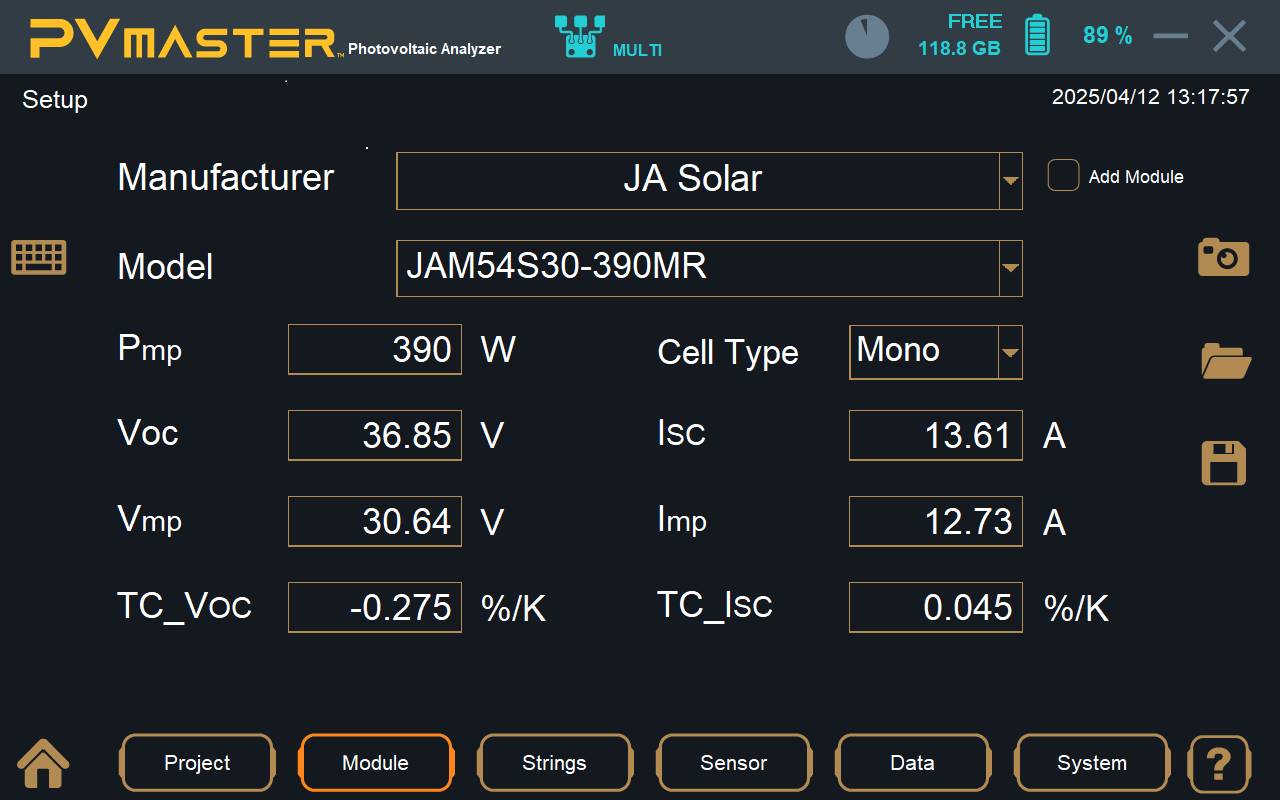The height and width of the screenshot is (800, 1280).
Task: Click the Imp field showing 12.73
Action: [936, 521]
